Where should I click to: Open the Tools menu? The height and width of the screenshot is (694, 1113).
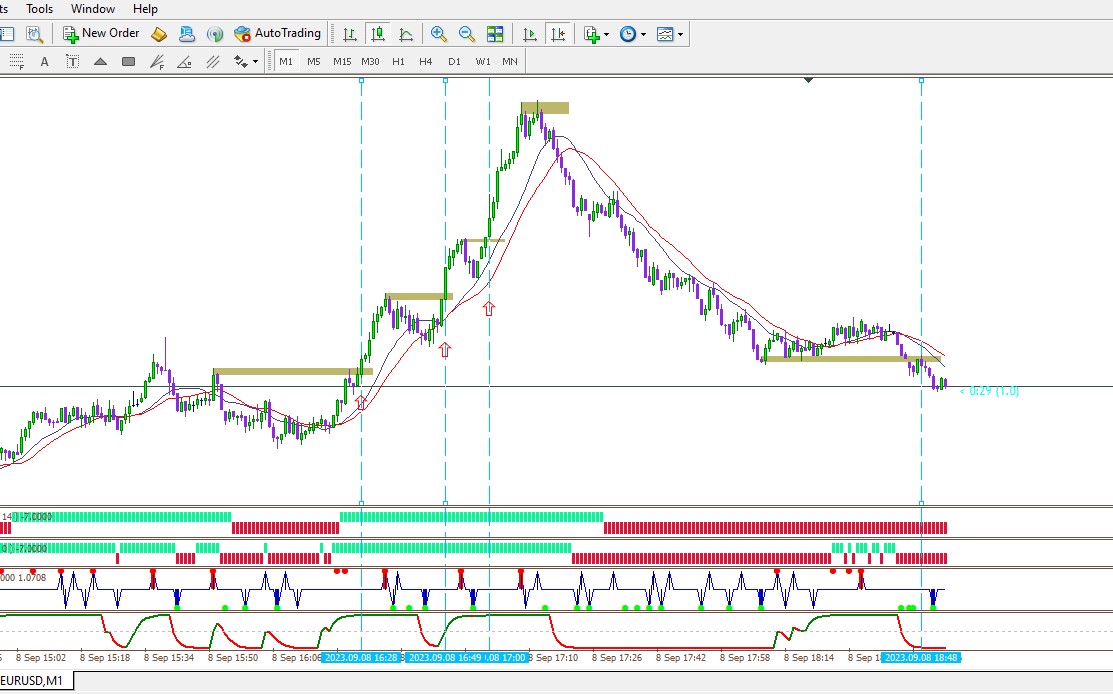pos(39,9)
